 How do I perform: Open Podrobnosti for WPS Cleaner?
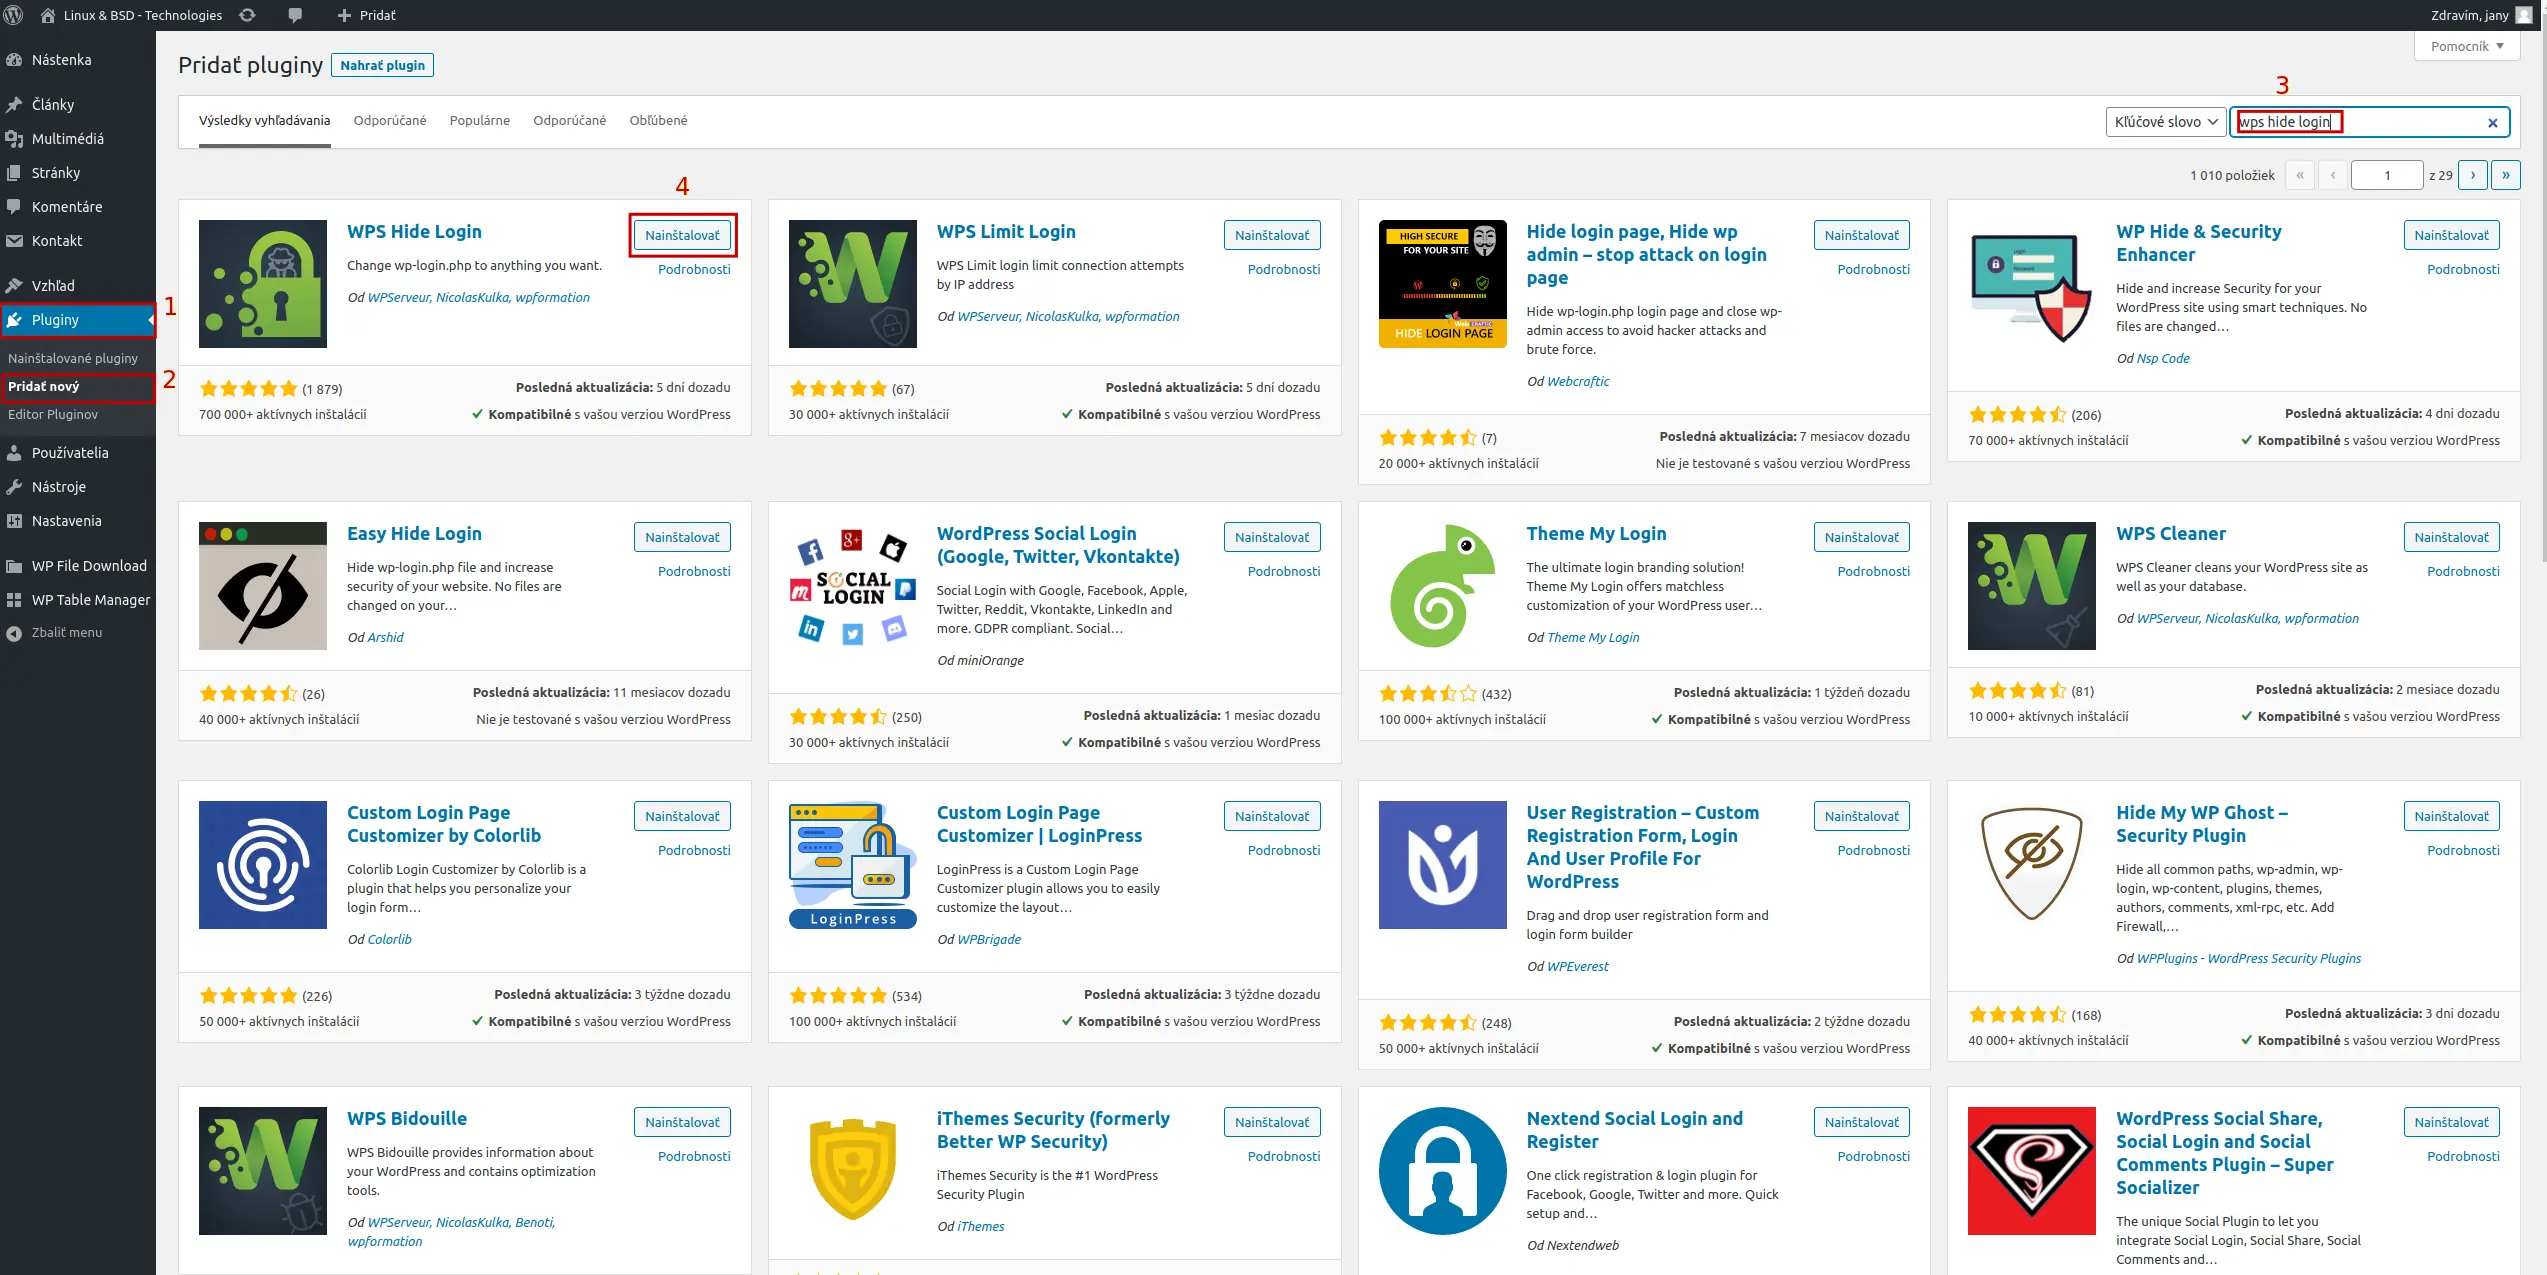[x=2463, y=571]
